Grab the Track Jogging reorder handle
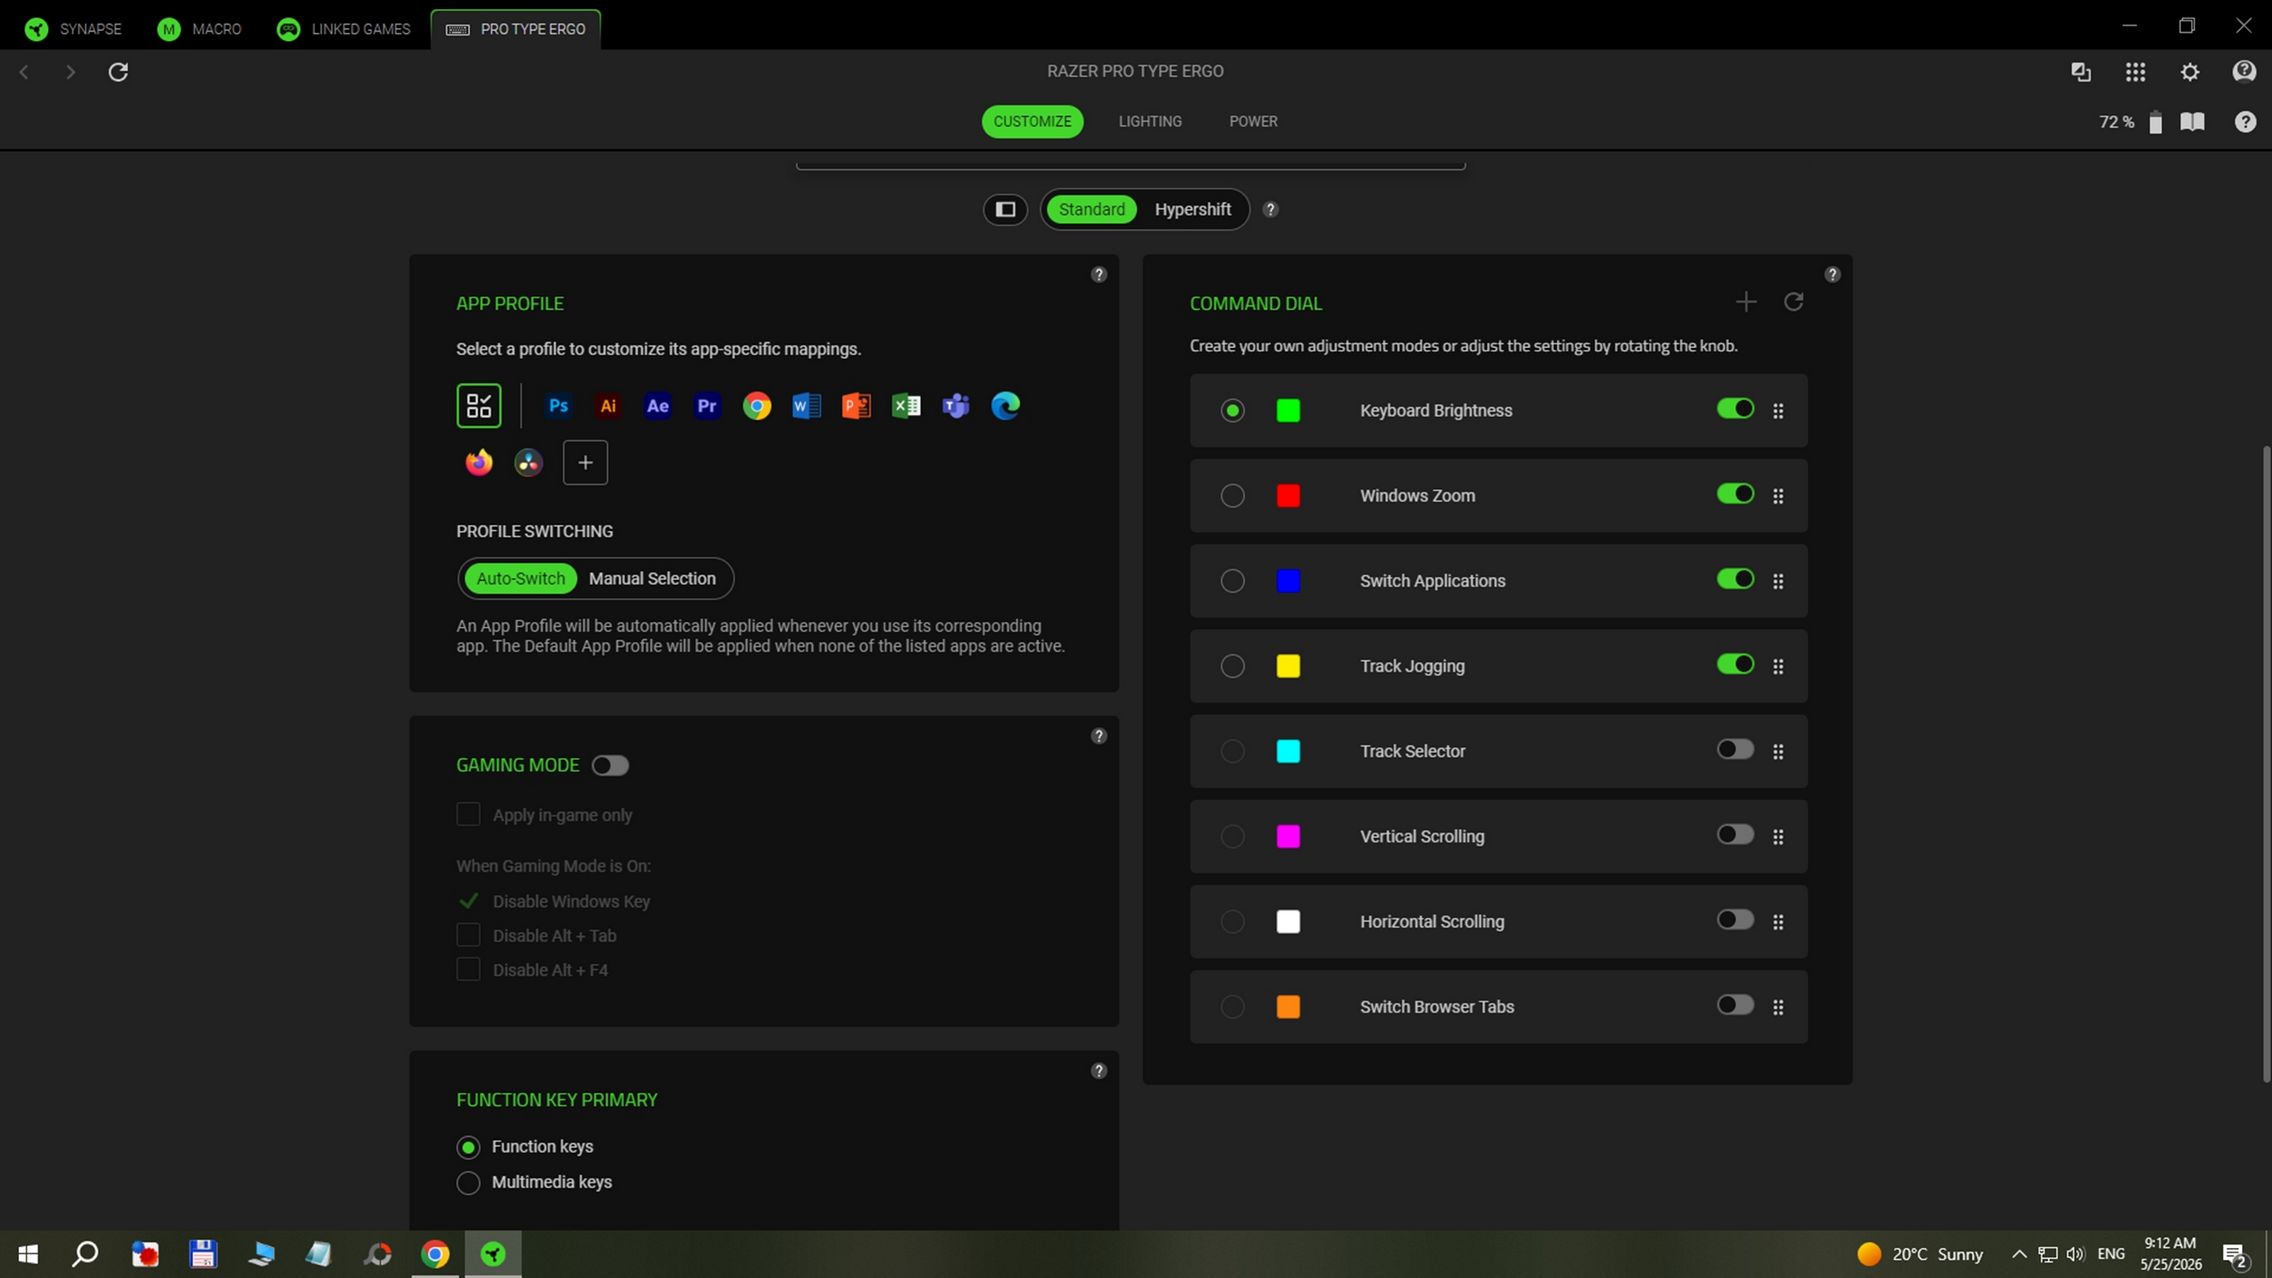 [x=1778, y=666]
